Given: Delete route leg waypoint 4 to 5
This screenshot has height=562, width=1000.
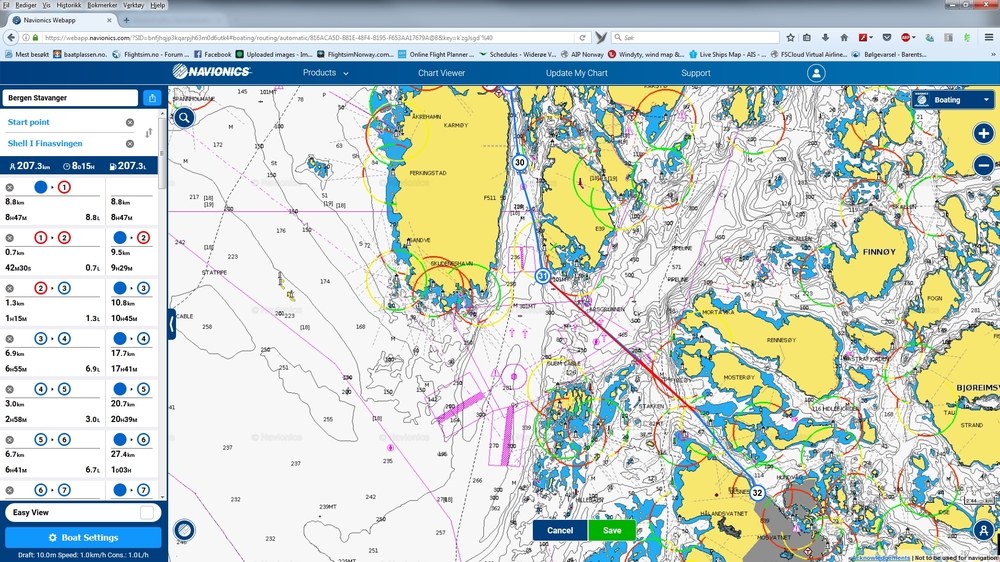Looking at the screenshot, I should pos(10,389).
